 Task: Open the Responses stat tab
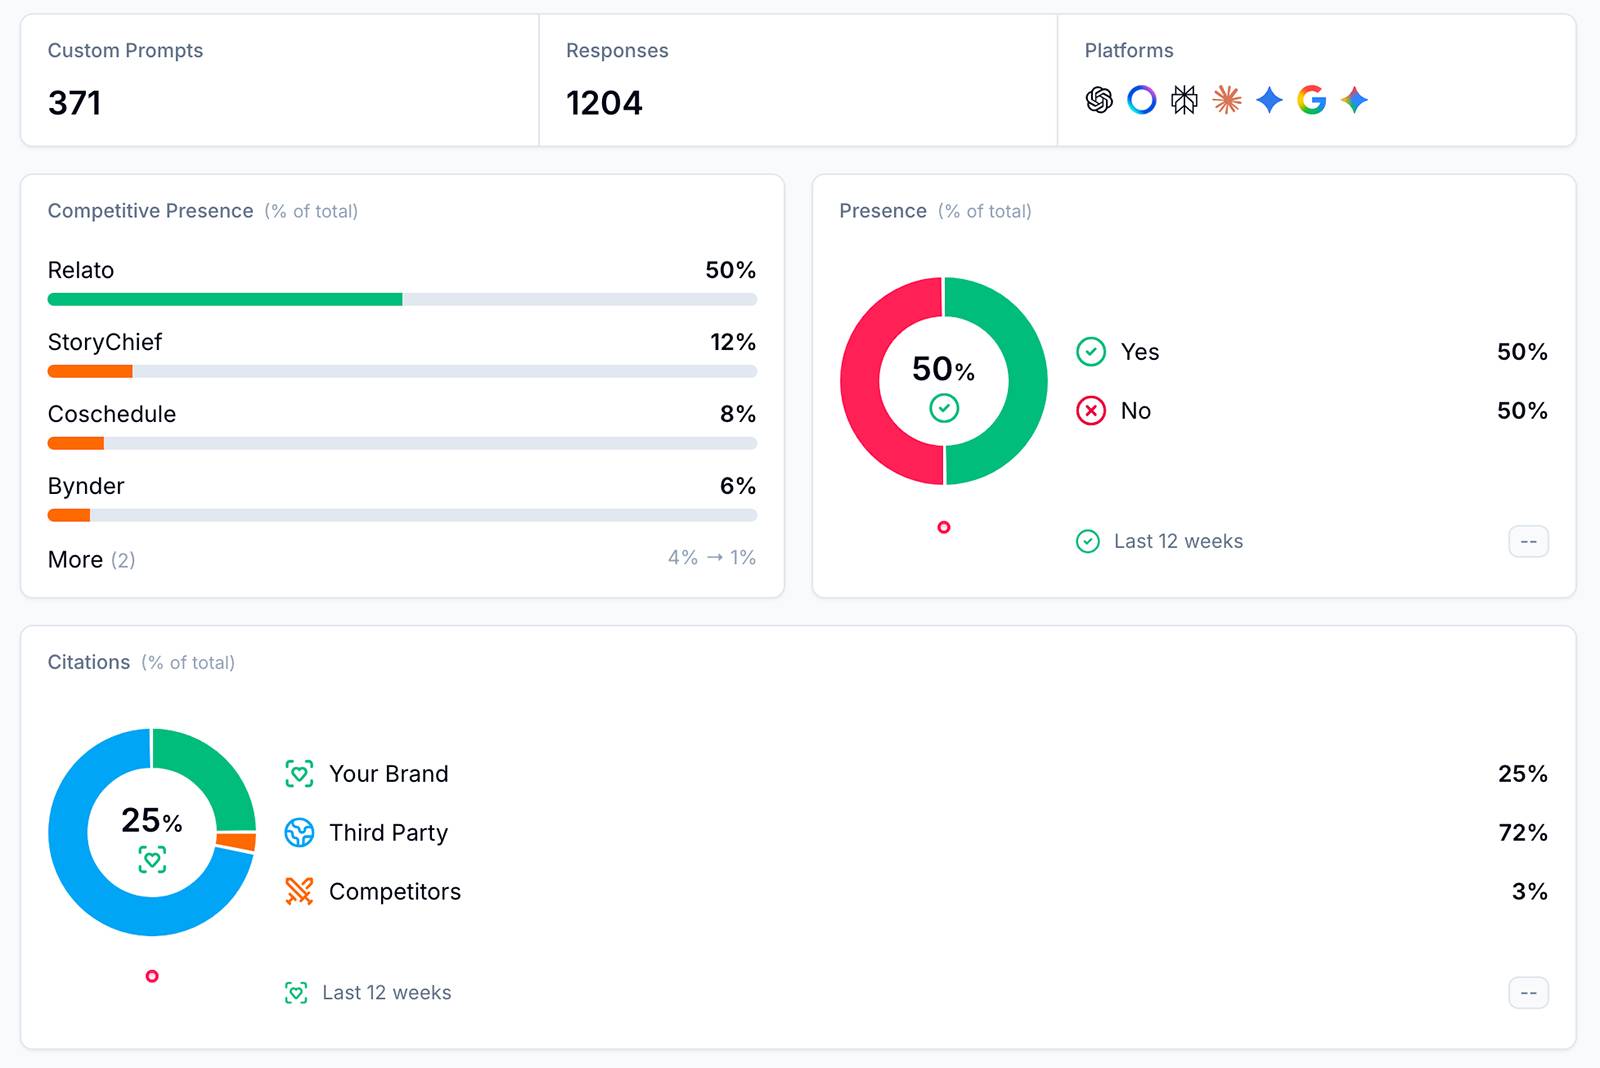coord(798,80)
